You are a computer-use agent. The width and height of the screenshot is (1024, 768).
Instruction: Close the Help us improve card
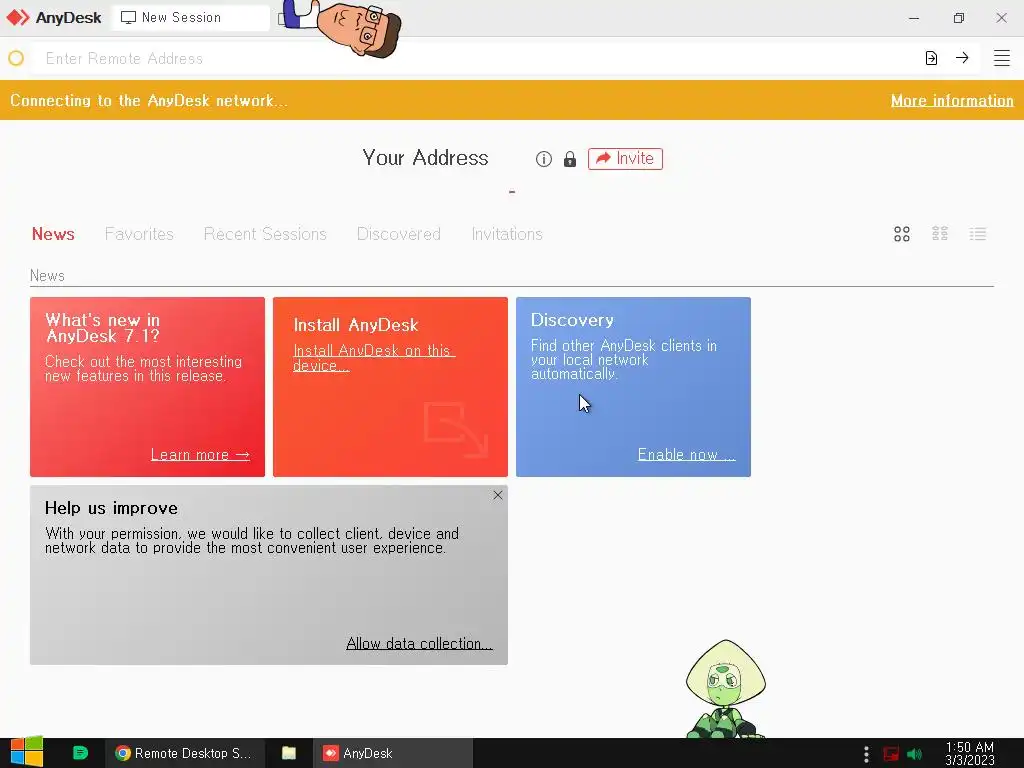[498, 495]
